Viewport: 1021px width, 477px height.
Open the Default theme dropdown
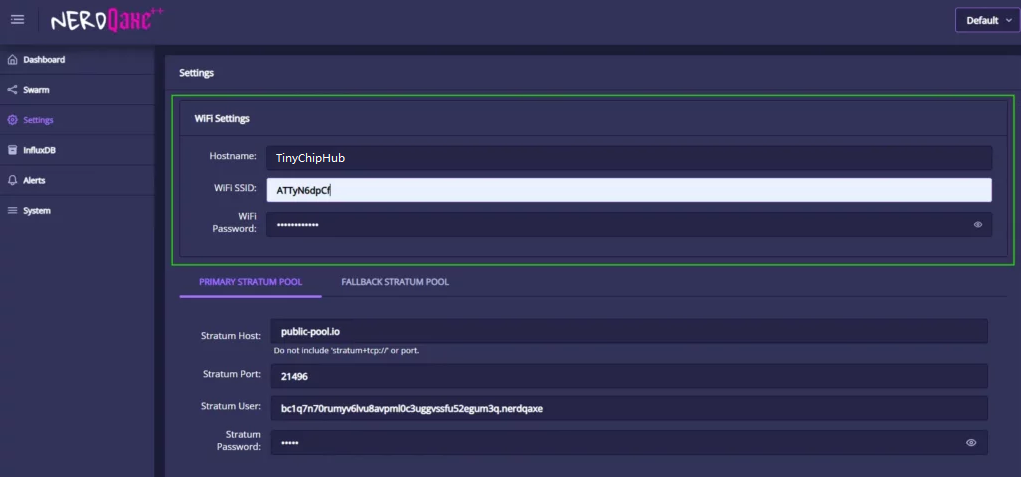[x=988, y=20]
